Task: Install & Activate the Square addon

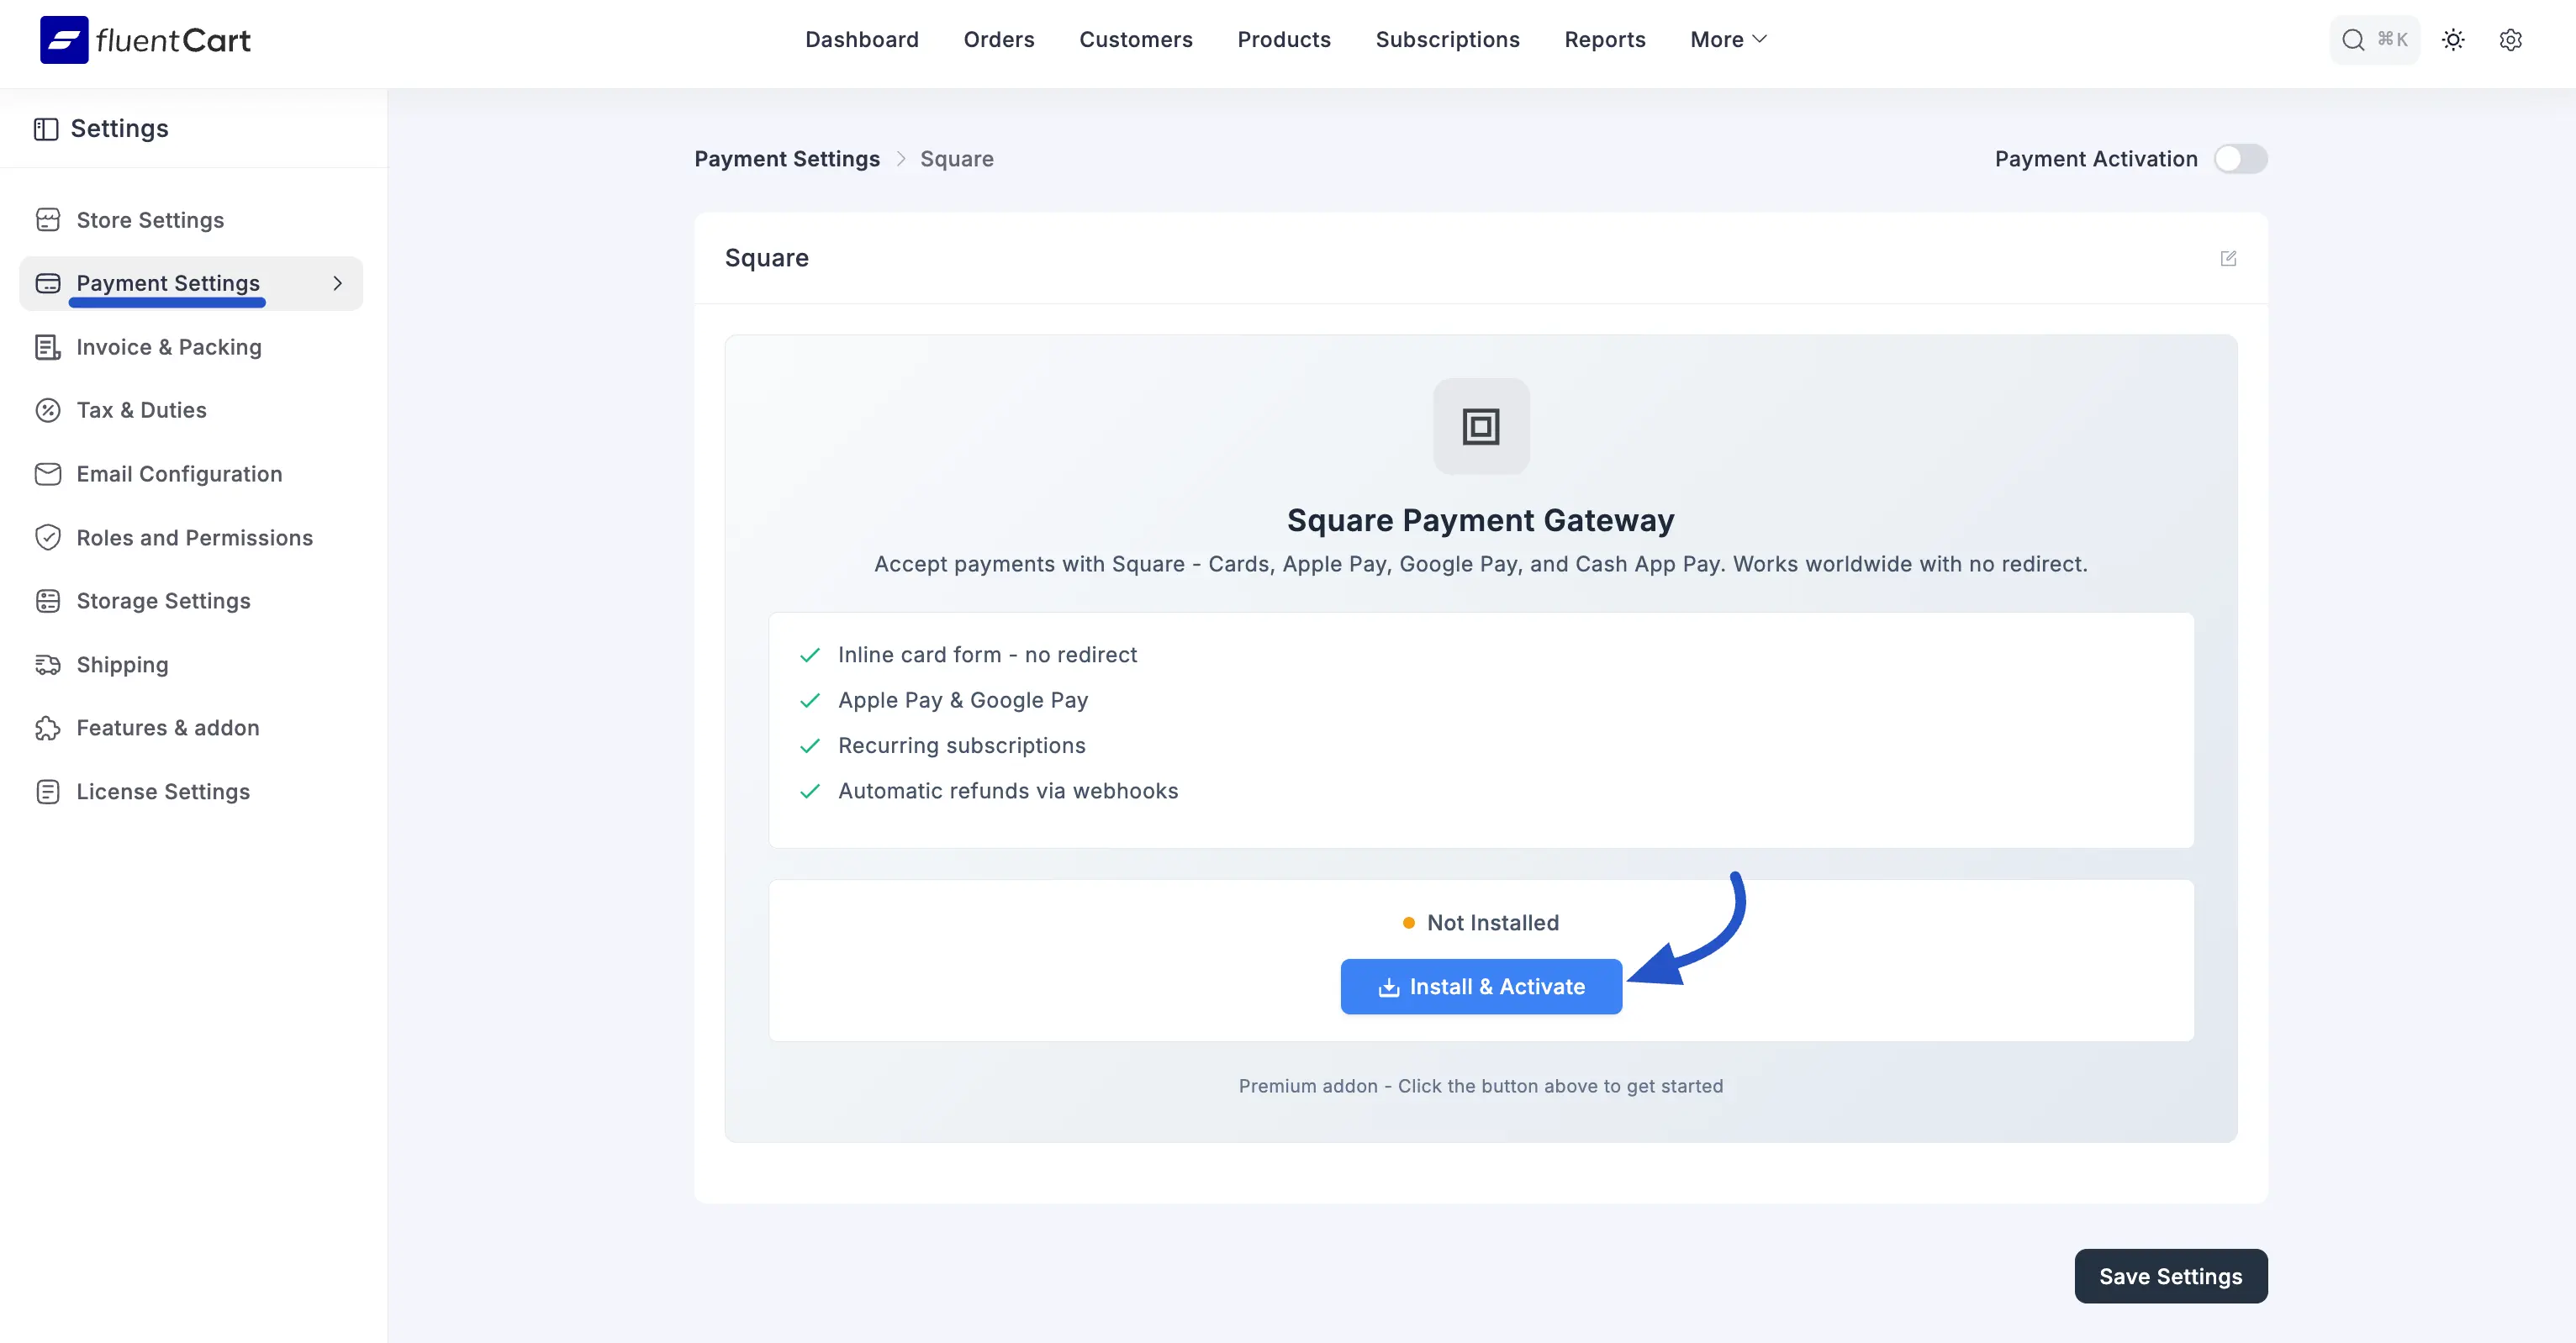Action: (x=1481, y=987)
